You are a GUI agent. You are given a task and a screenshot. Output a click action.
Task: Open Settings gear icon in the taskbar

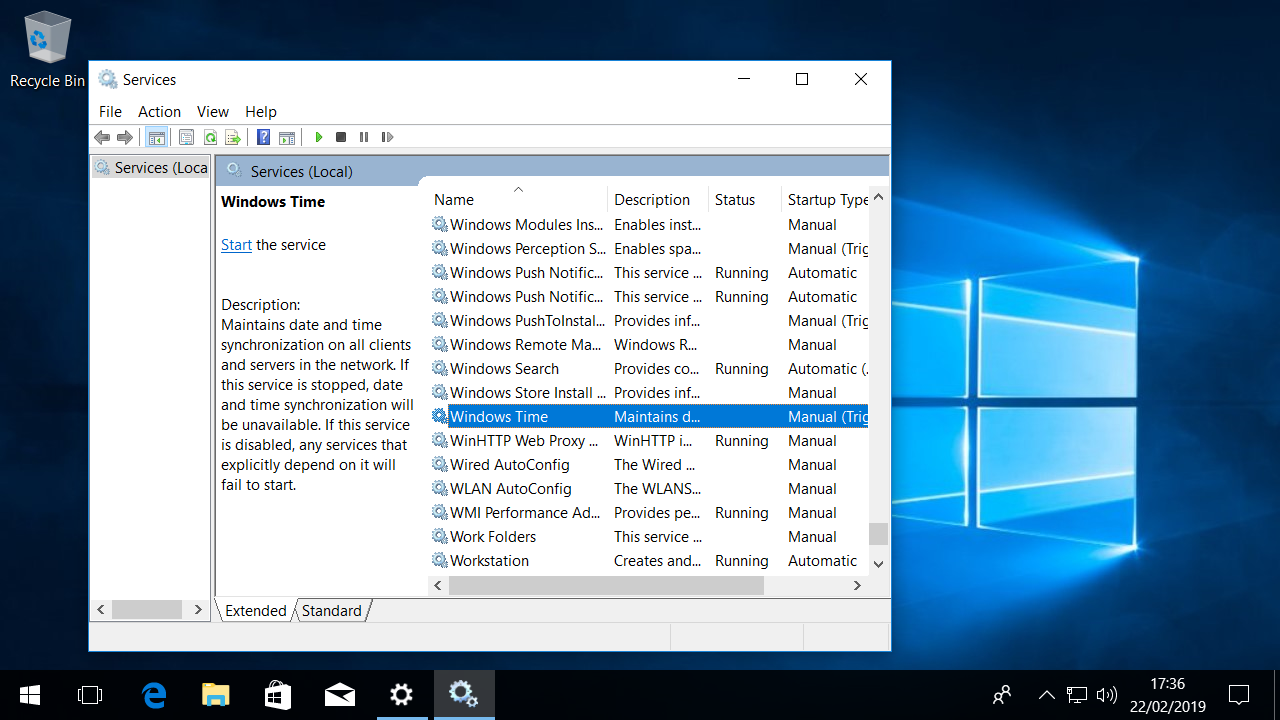[402, 695]
